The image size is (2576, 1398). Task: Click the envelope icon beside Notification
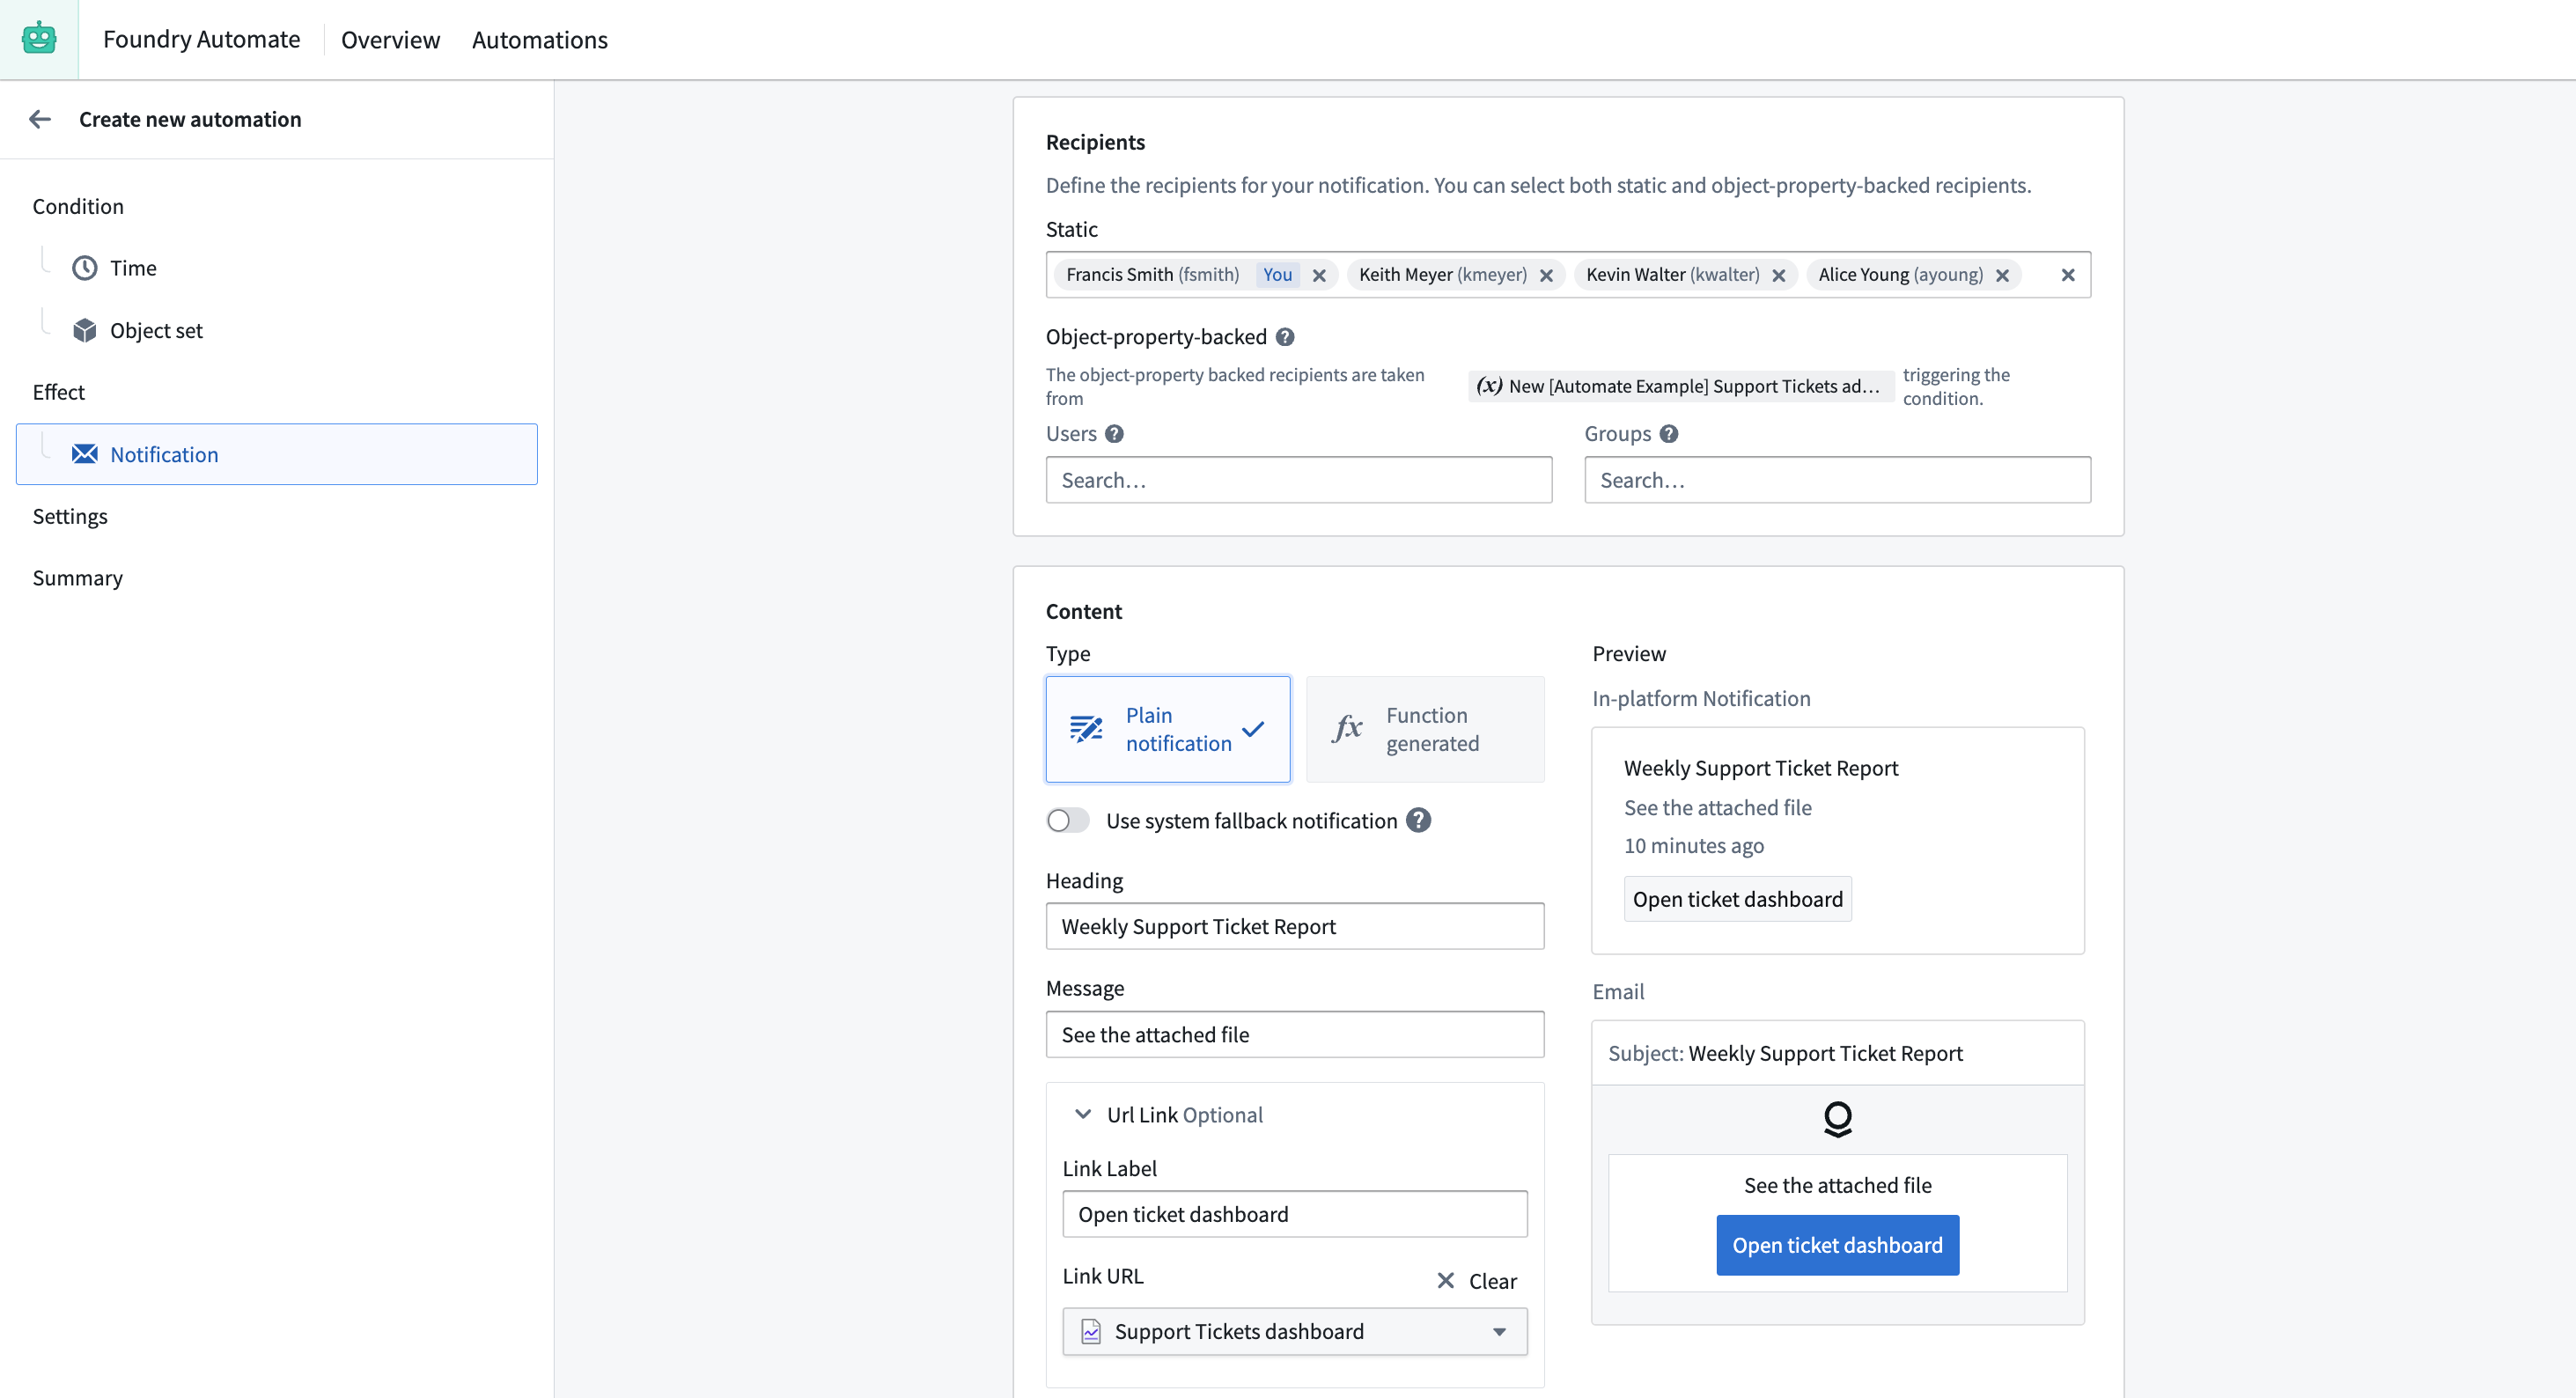click(85, 454)
